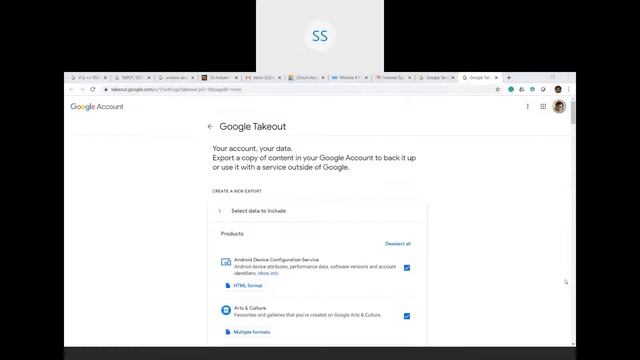The width and height of the screenshot is (640, 360).
Task: Open the page's three-dot options menu
Action: click(527, 107)
